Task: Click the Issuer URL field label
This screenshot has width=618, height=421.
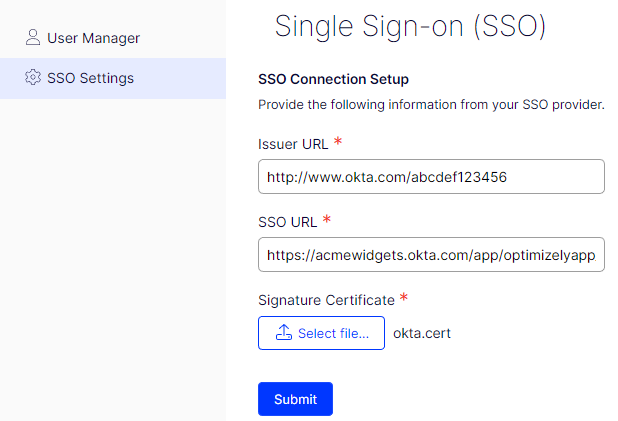Action: click(293, 144)
